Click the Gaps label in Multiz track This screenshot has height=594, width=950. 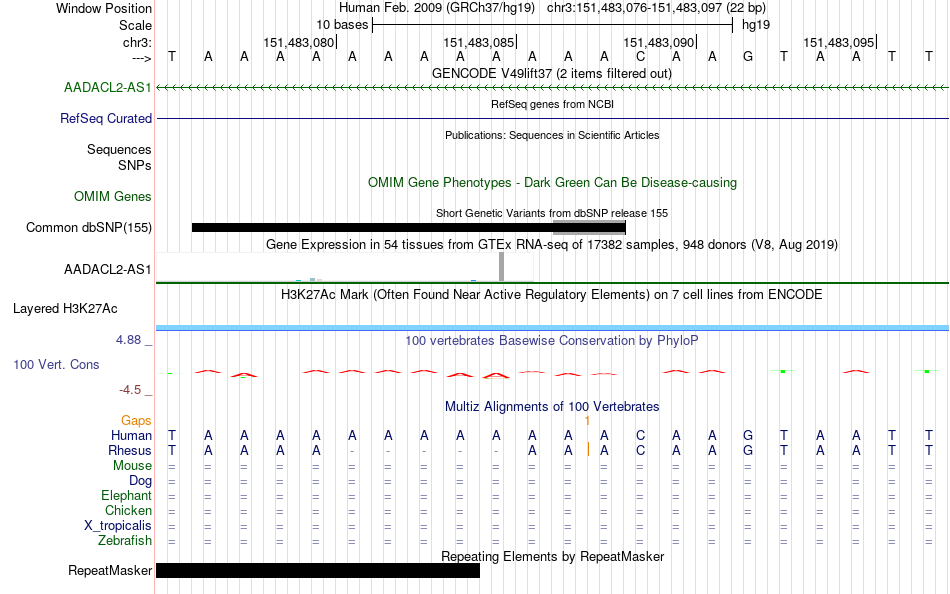pyautogui.click(x=136, y=421)
